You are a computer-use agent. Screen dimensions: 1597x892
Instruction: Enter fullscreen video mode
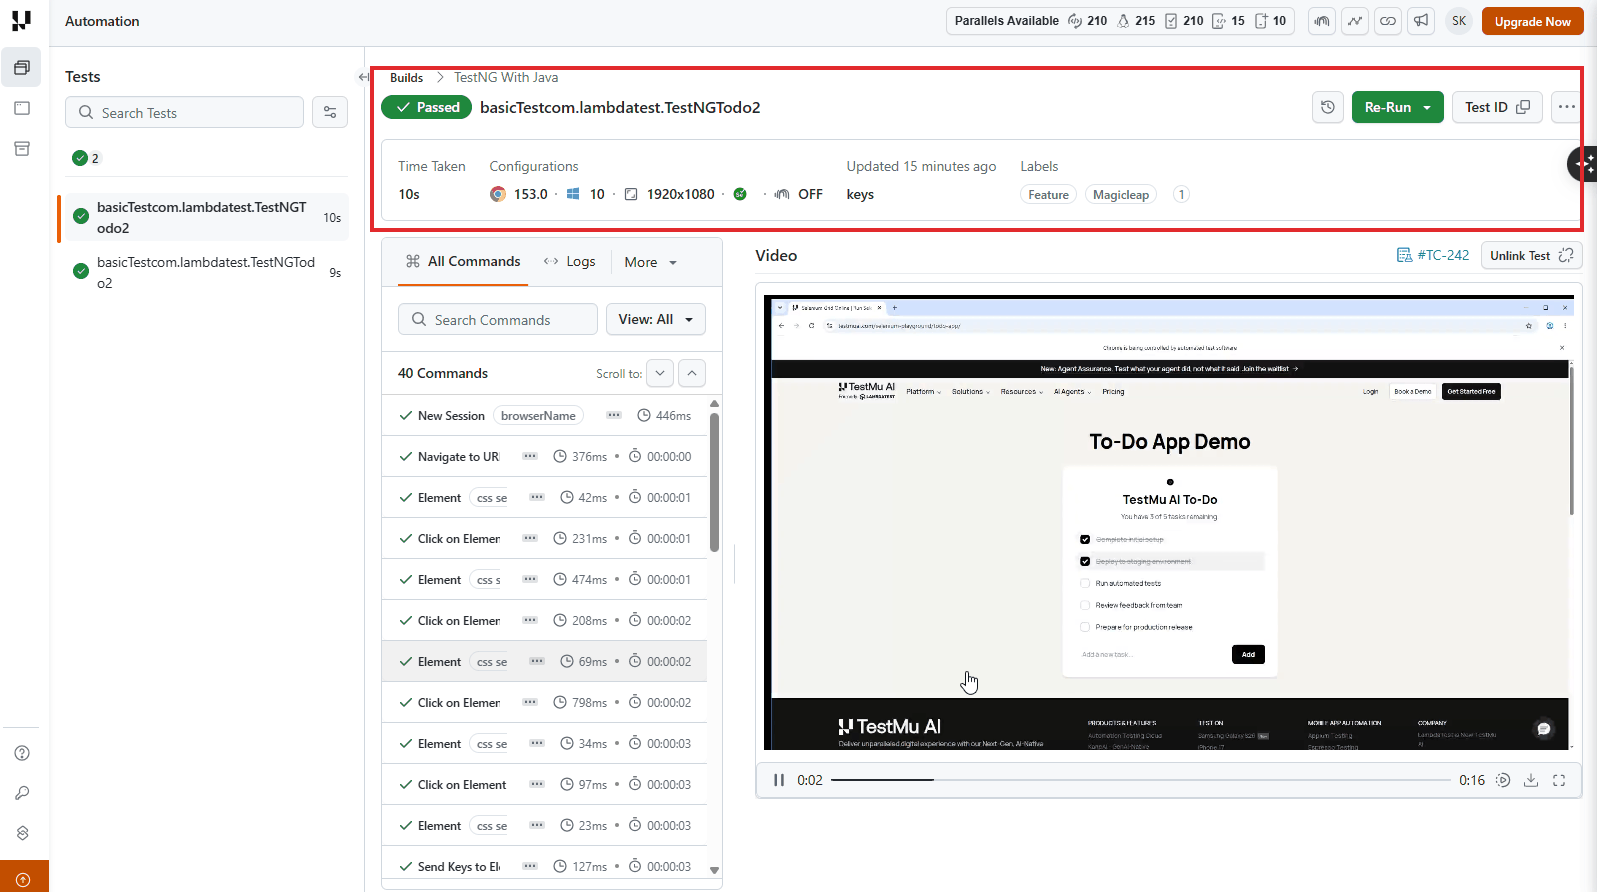(x=1559, y=780)
